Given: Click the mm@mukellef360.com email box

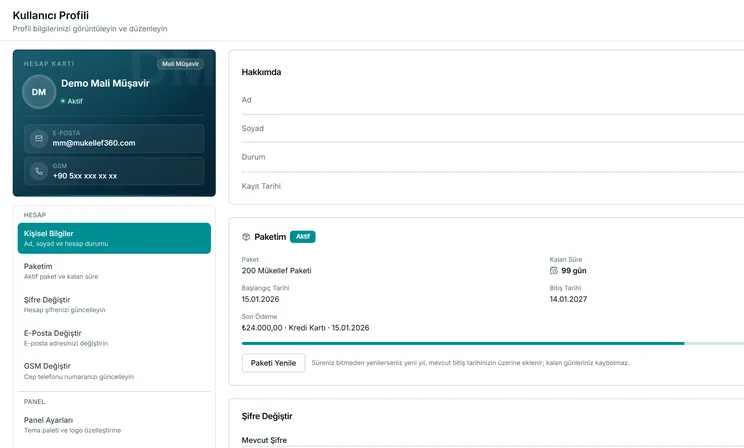Looking at the screenshot, I should tap(114, 139).
